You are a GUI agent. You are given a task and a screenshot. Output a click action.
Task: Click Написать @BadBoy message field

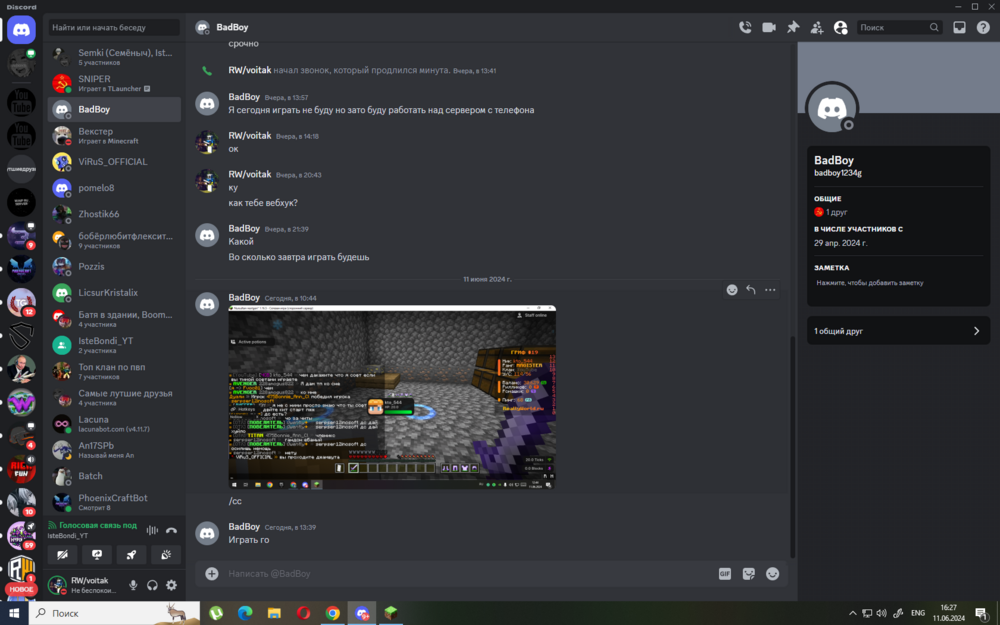(469, 573)
